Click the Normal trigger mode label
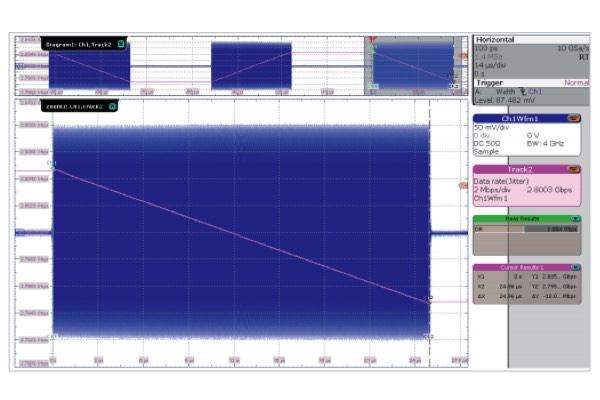The image size is (600, 400). (576, 83)
